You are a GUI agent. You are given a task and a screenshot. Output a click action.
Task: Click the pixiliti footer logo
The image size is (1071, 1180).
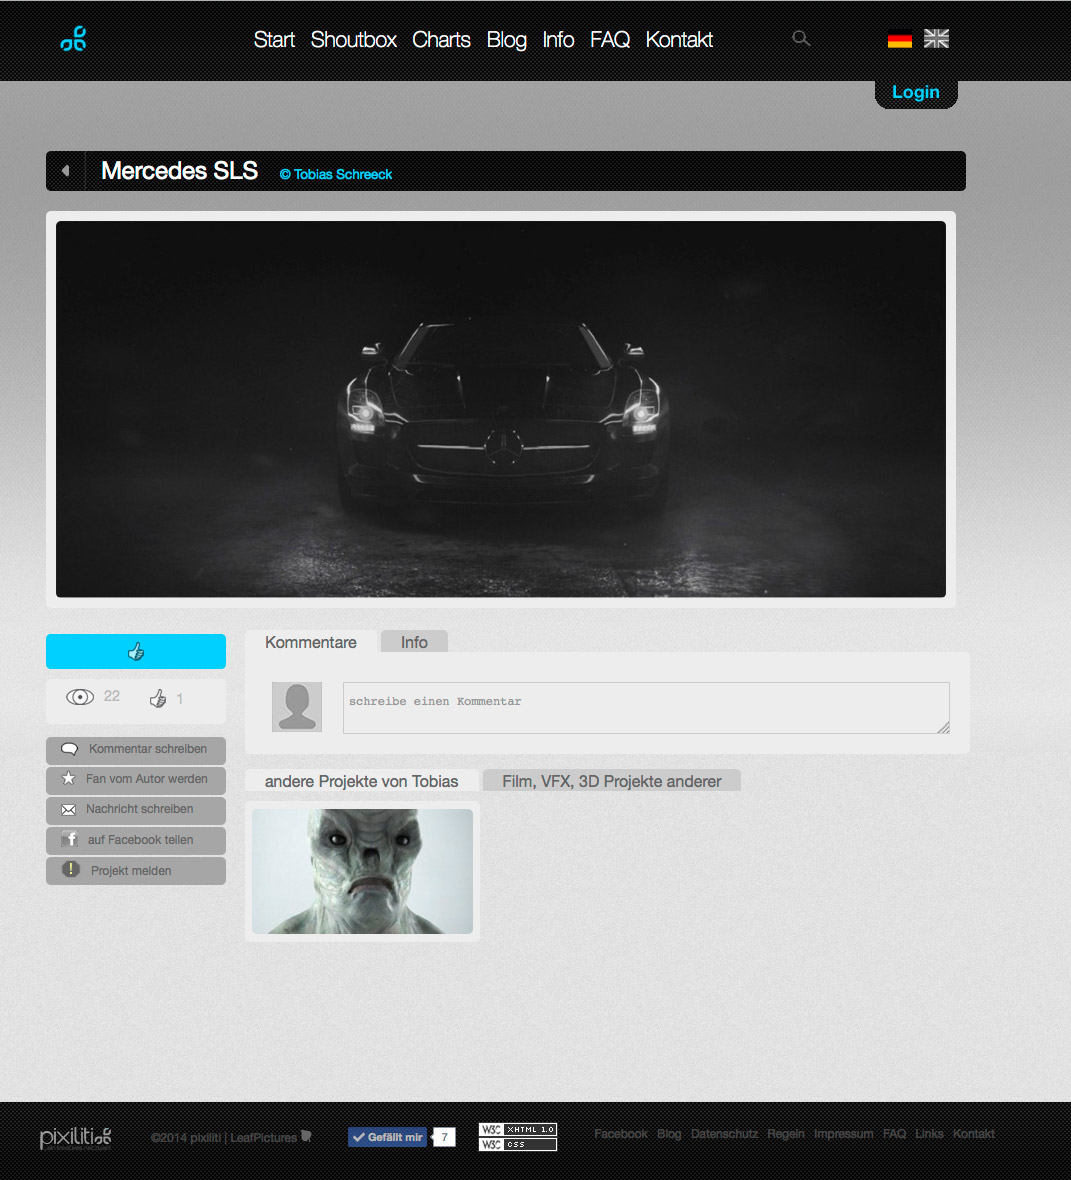(75, 1138)
